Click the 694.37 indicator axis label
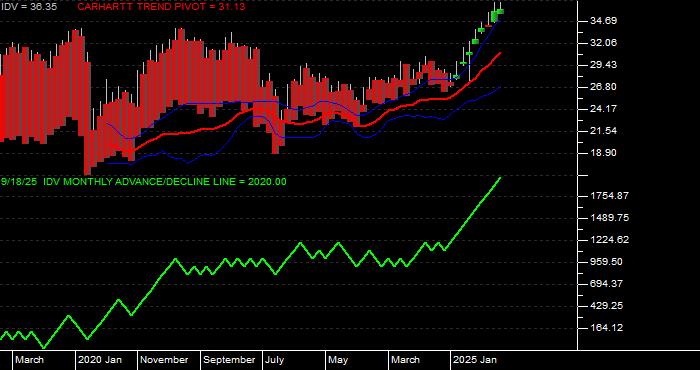700x370 pixels. click(x=607, y=284)
